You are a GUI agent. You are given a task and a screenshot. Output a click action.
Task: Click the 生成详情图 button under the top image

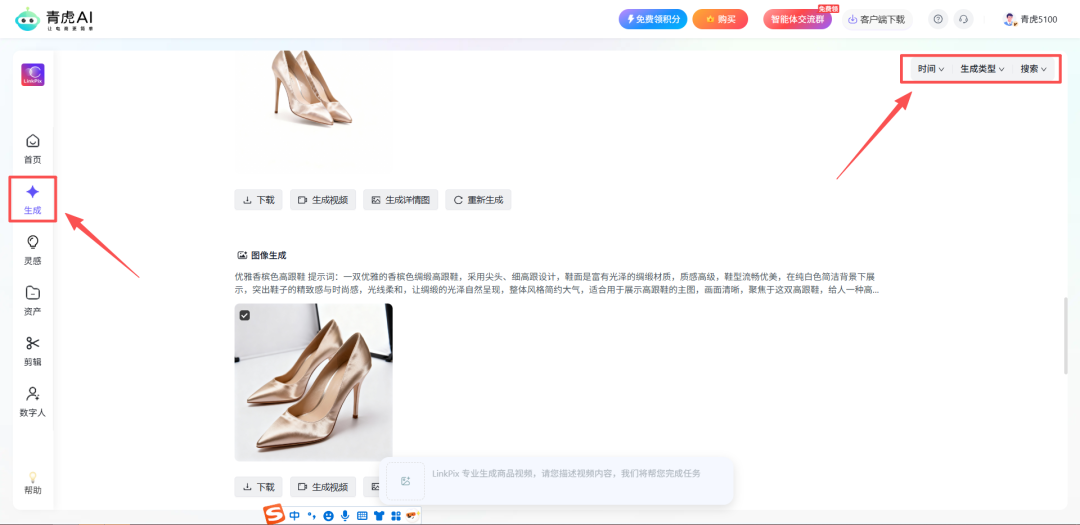pyautogui.click(x=400, y=200)
